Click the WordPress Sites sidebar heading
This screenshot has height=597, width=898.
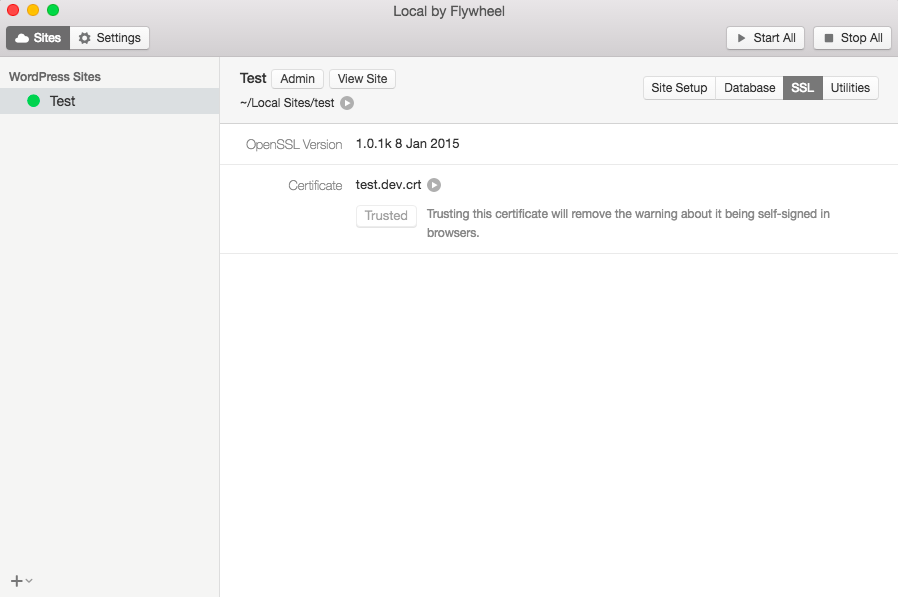point(55,77)
